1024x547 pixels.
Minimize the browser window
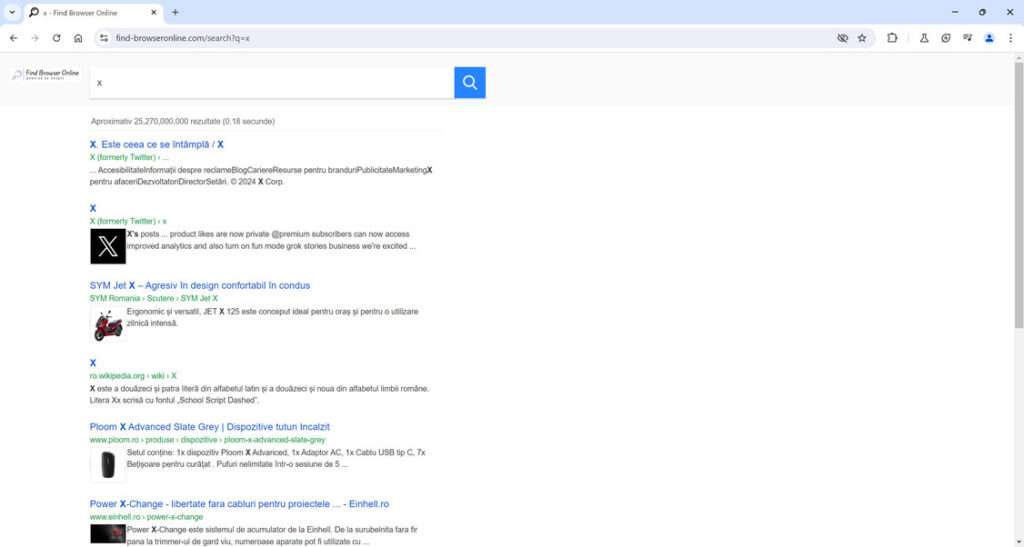click(955, 12)
